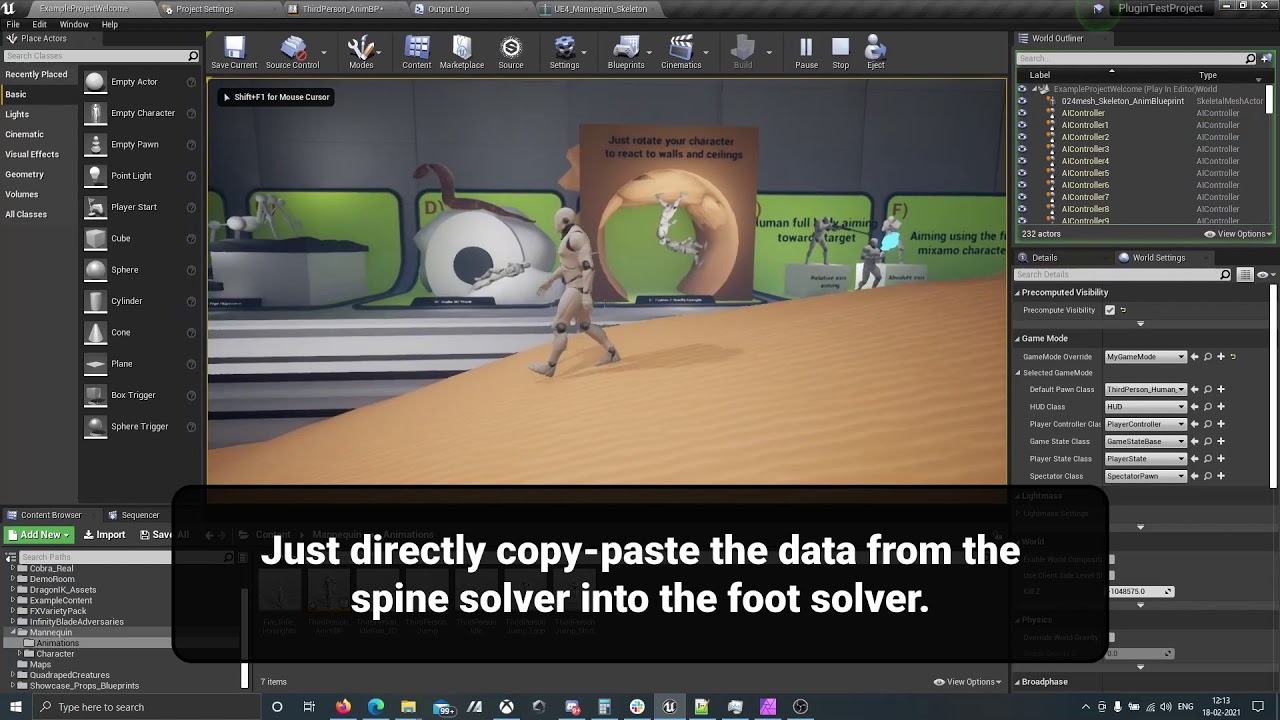Image resolution: width=1280 pixels, height=720 pixels.
Task: Select the Point Light actor
Action: [x=140, y=176]
